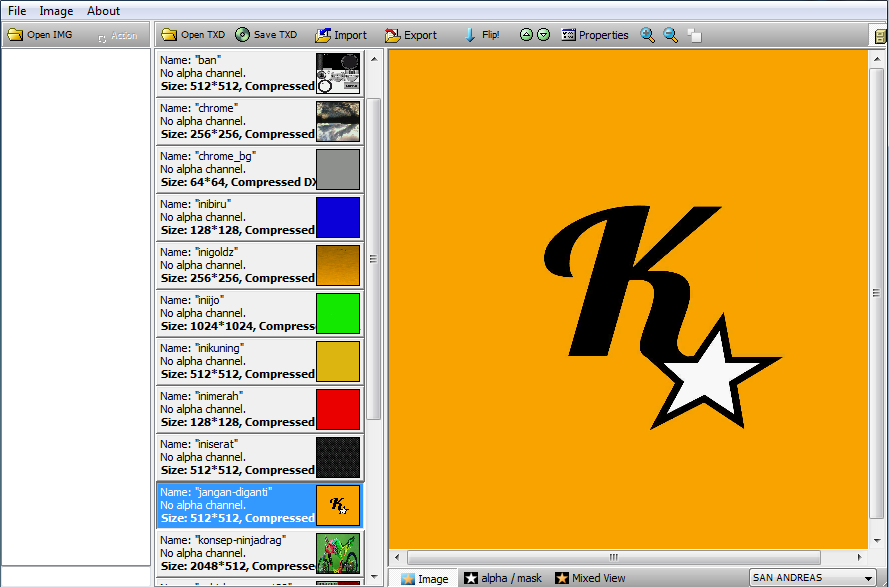Image resolution: width=889 pixels, height=587 pixels.
Task: Click the preview vertical scrollbar thumb
Action: (x=877, y=293)
